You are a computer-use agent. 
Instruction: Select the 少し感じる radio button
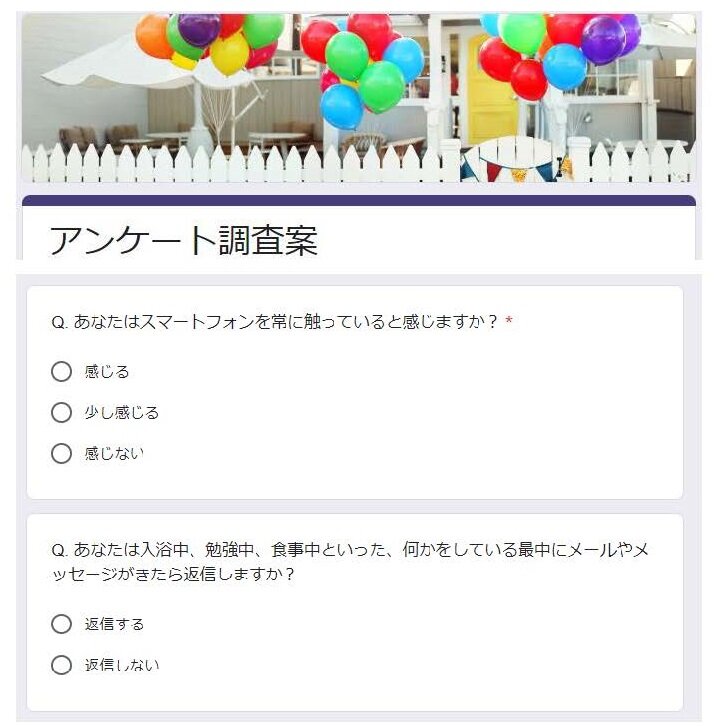(x=61, y=412)
